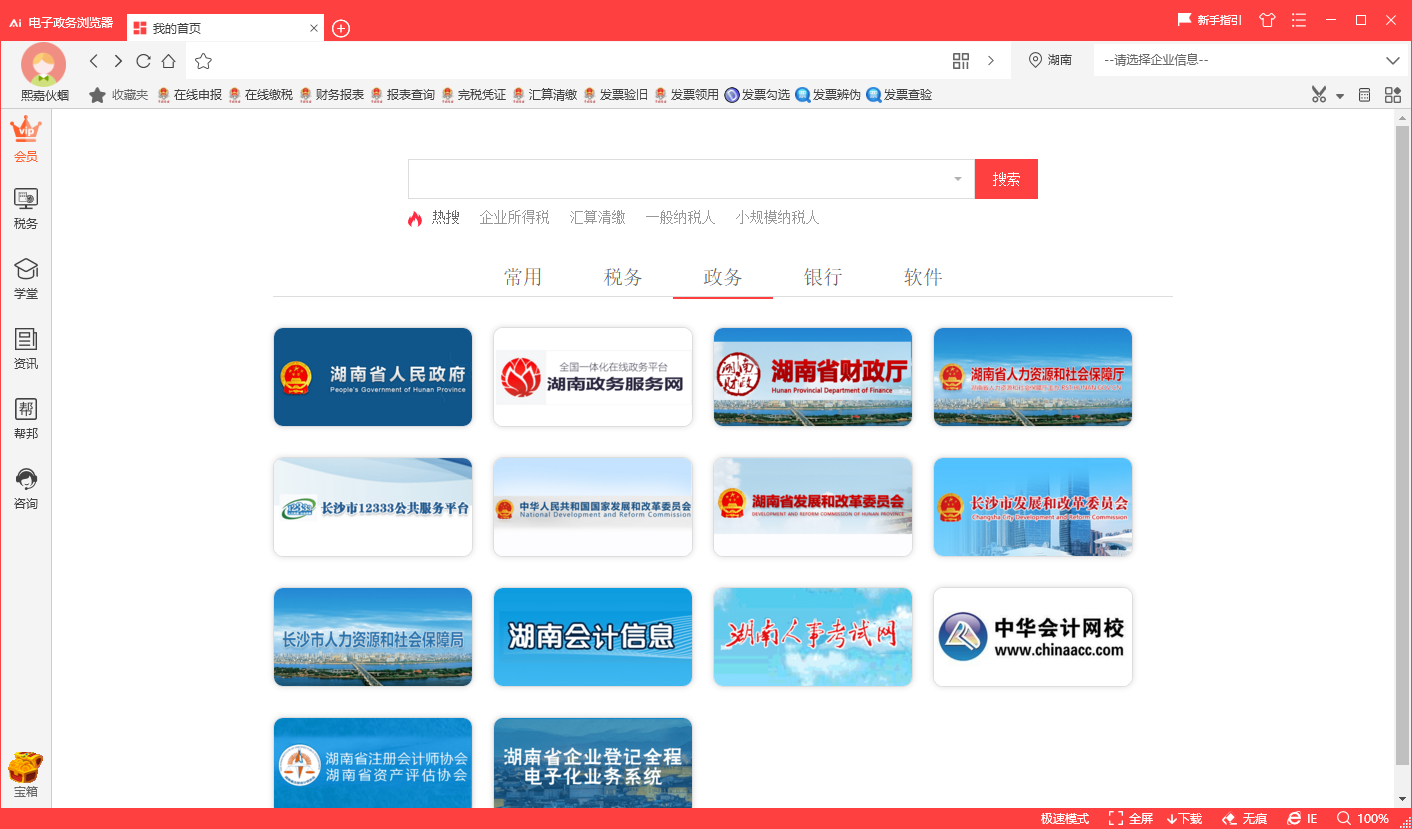
Task: Search the hot term 一般纳税人
Action: pyautogui.click(x=680, y=218)
